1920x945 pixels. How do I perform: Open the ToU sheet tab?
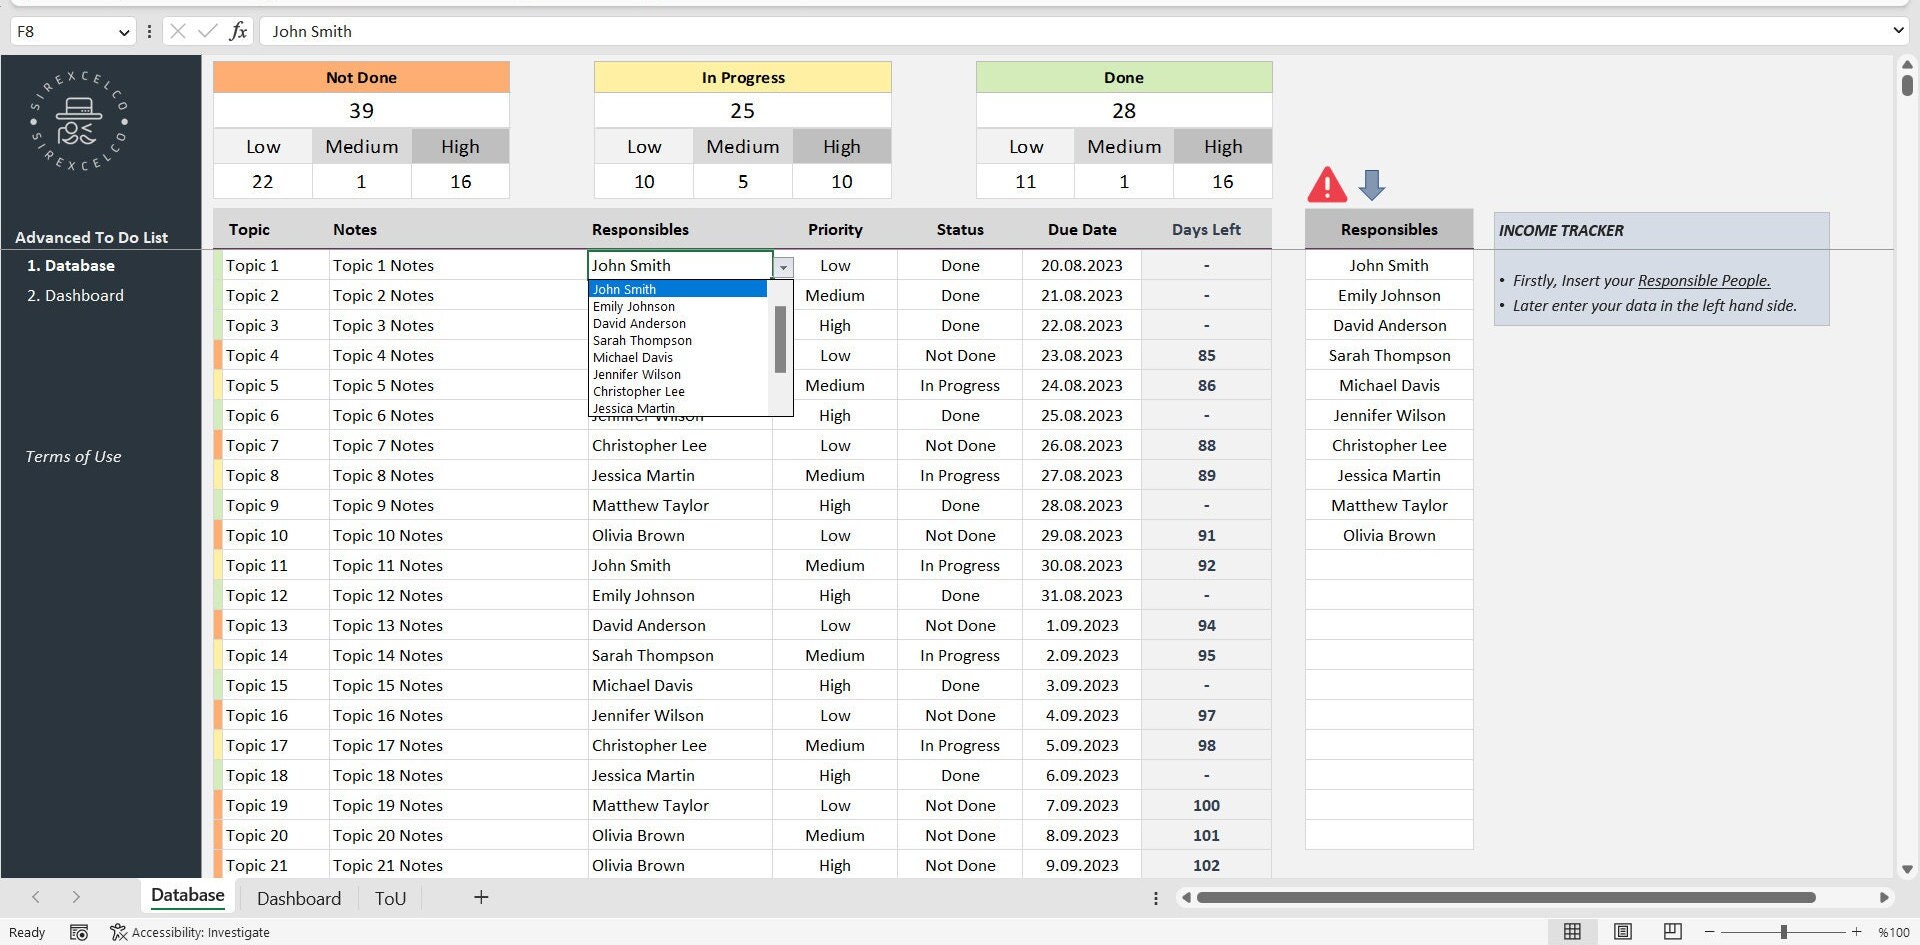tap(389, 898)
